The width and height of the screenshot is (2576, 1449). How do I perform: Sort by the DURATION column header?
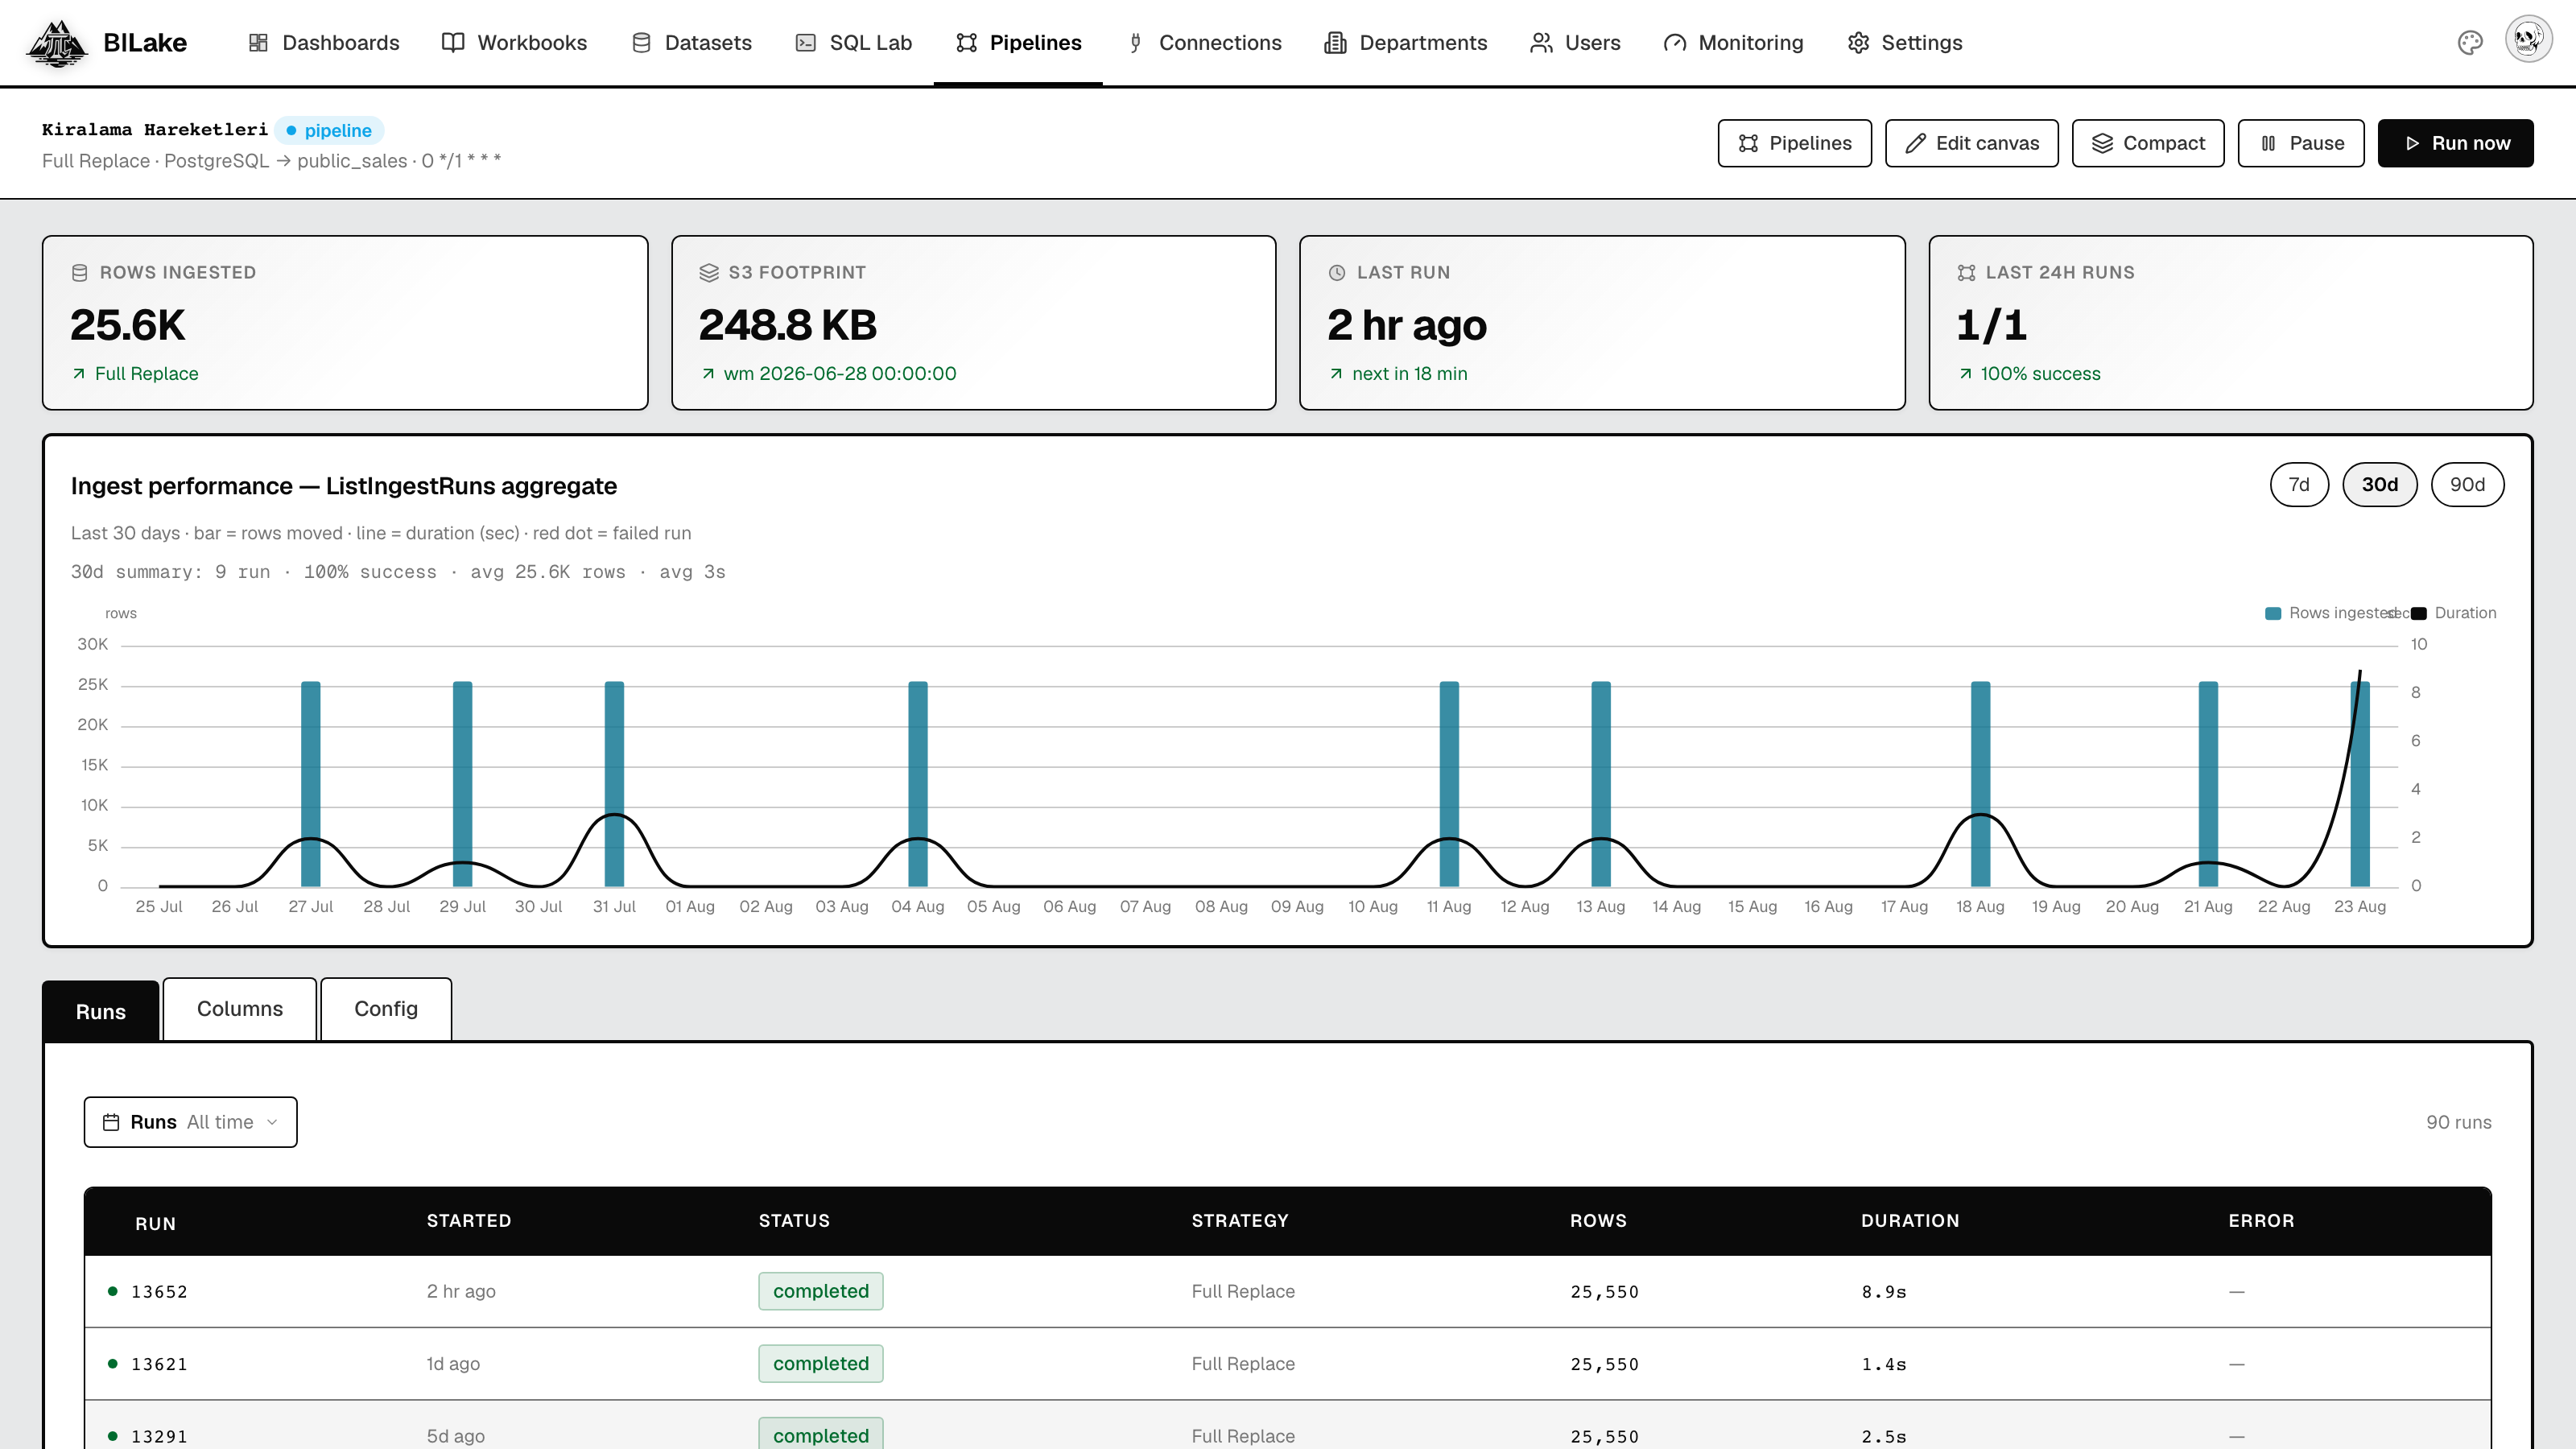click(x=1909, y=1221)
